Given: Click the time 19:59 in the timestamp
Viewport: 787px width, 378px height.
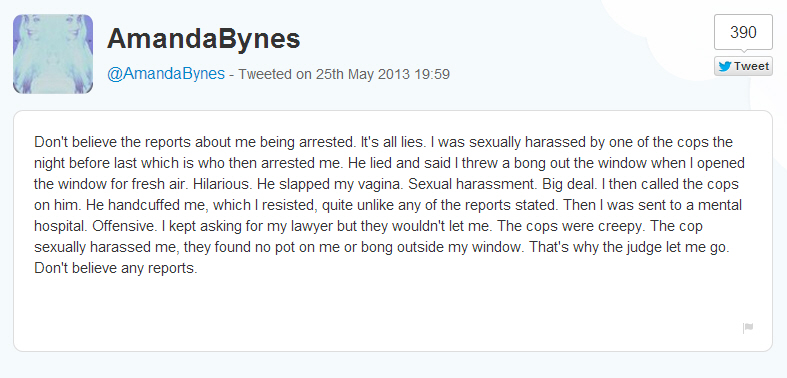Looking at the screenshot, I should tap(432, 74).
